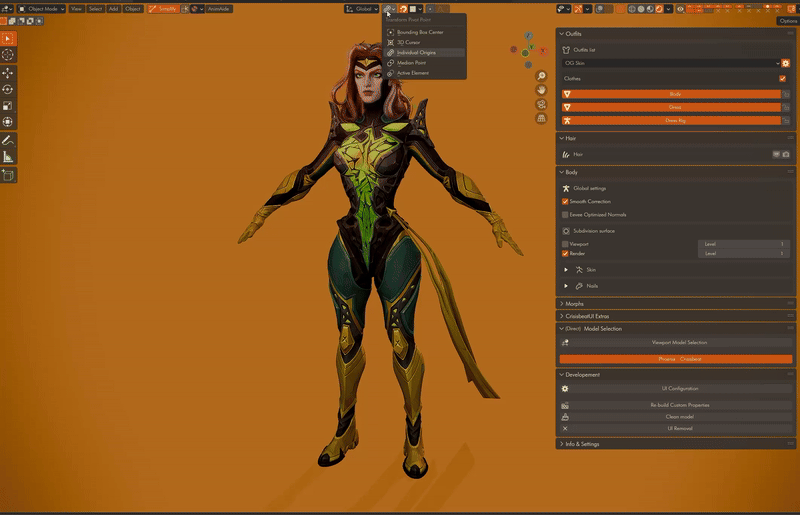
Task: Open Outfits settings gear icon
Action: point(786,63)
